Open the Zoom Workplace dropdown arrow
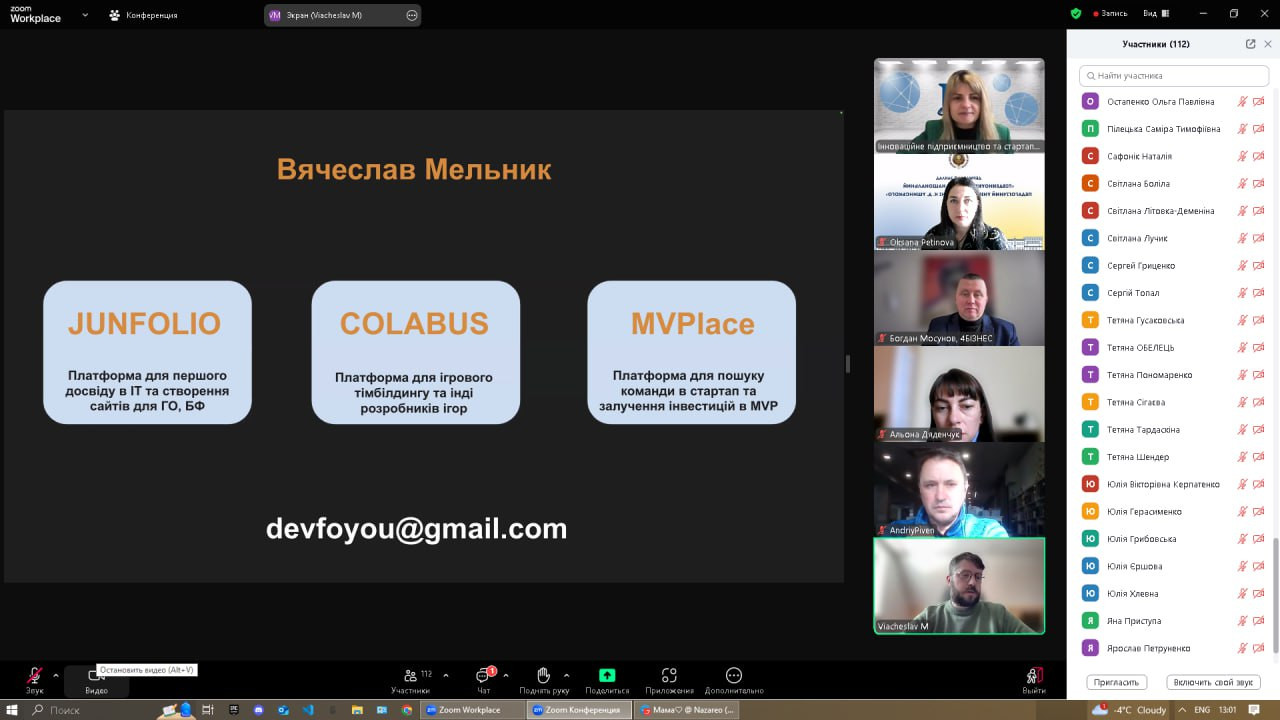 [x=85, y=15]
